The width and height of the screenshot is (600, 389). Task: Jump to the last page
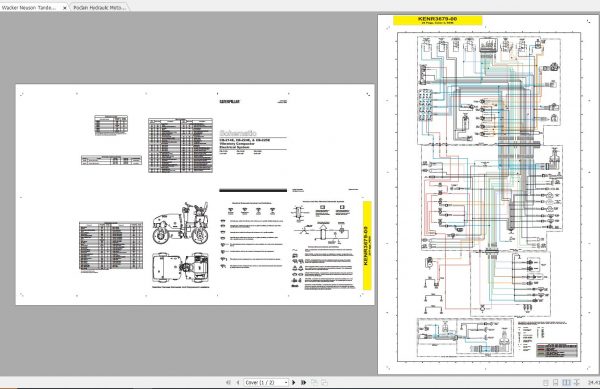[304, 382]
